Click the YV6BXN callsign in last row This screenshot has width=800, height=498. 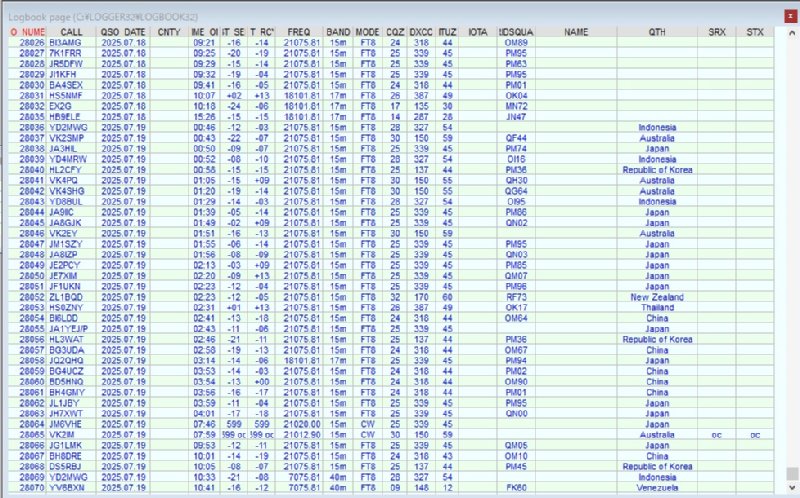66,488
